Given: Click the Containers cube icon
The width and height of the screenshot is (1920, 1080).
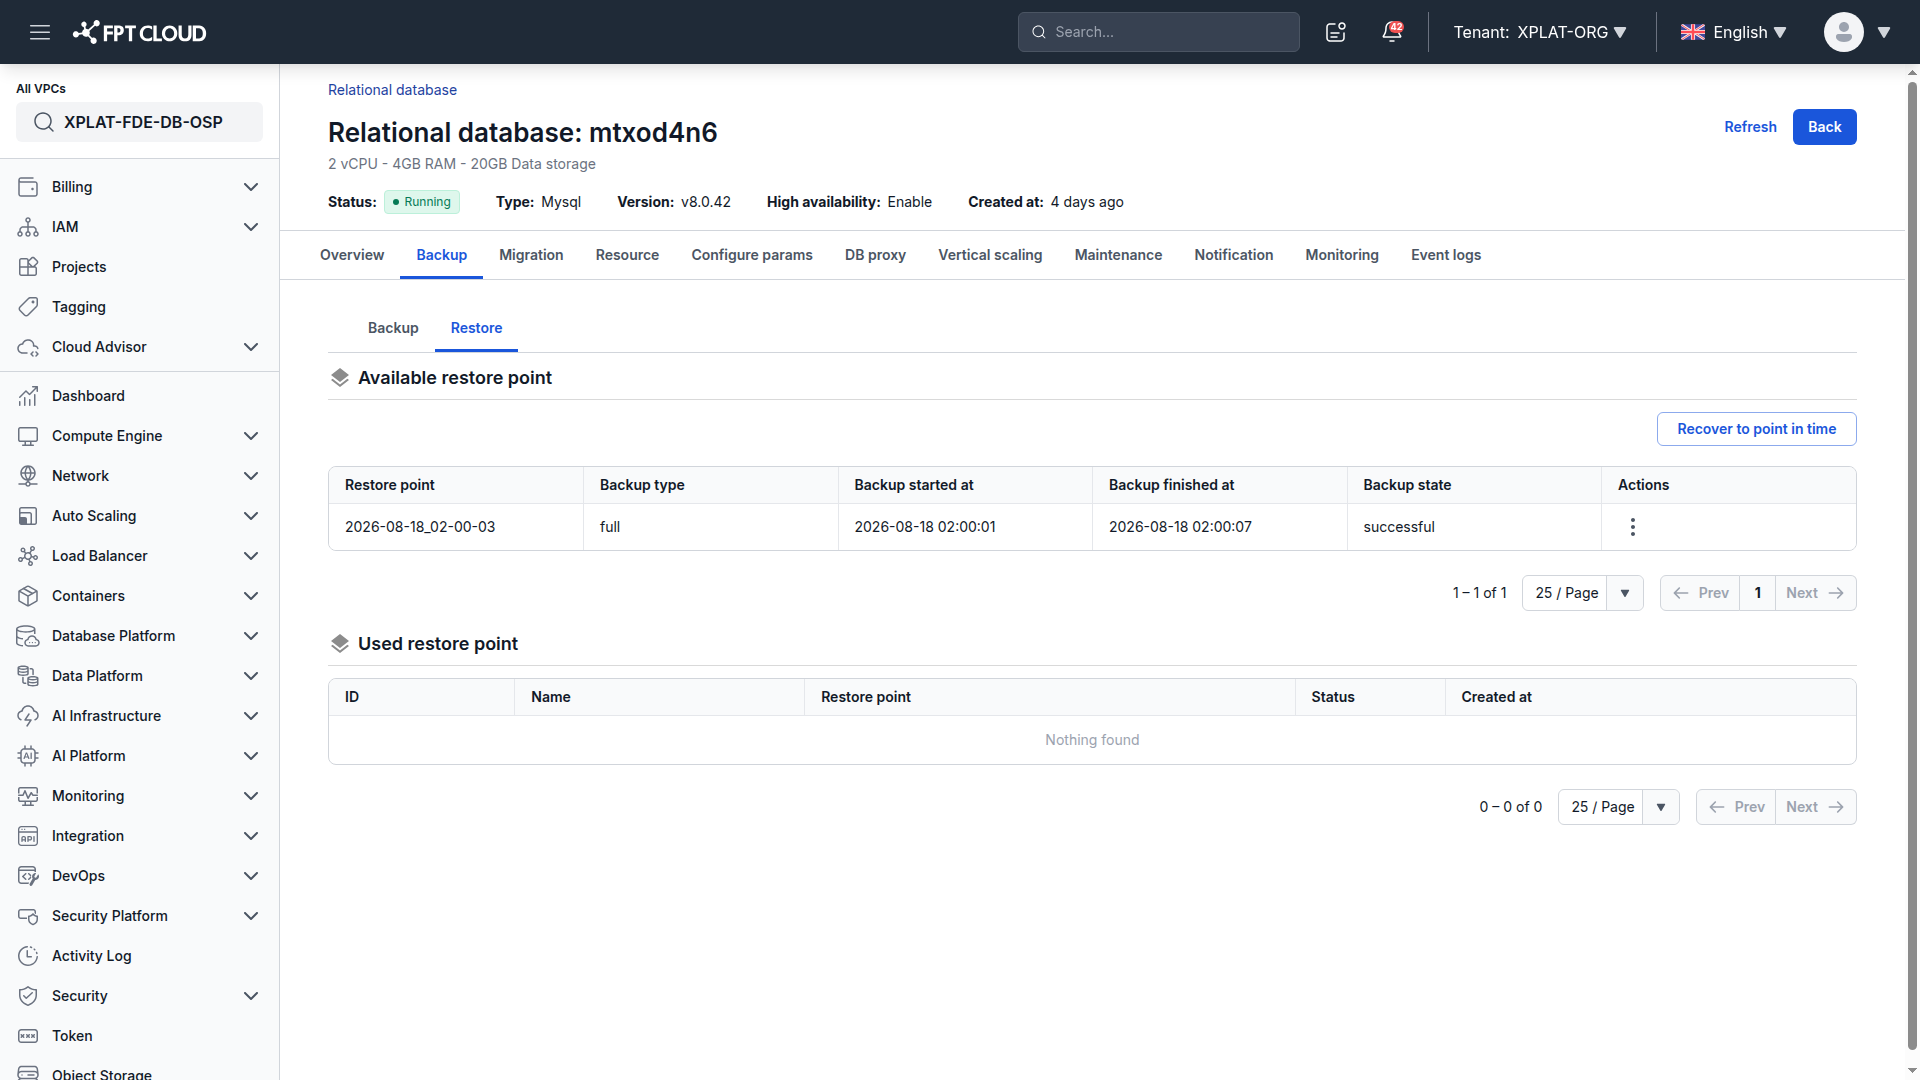Looking at the screenshot, I should click(x=28, y=596).
